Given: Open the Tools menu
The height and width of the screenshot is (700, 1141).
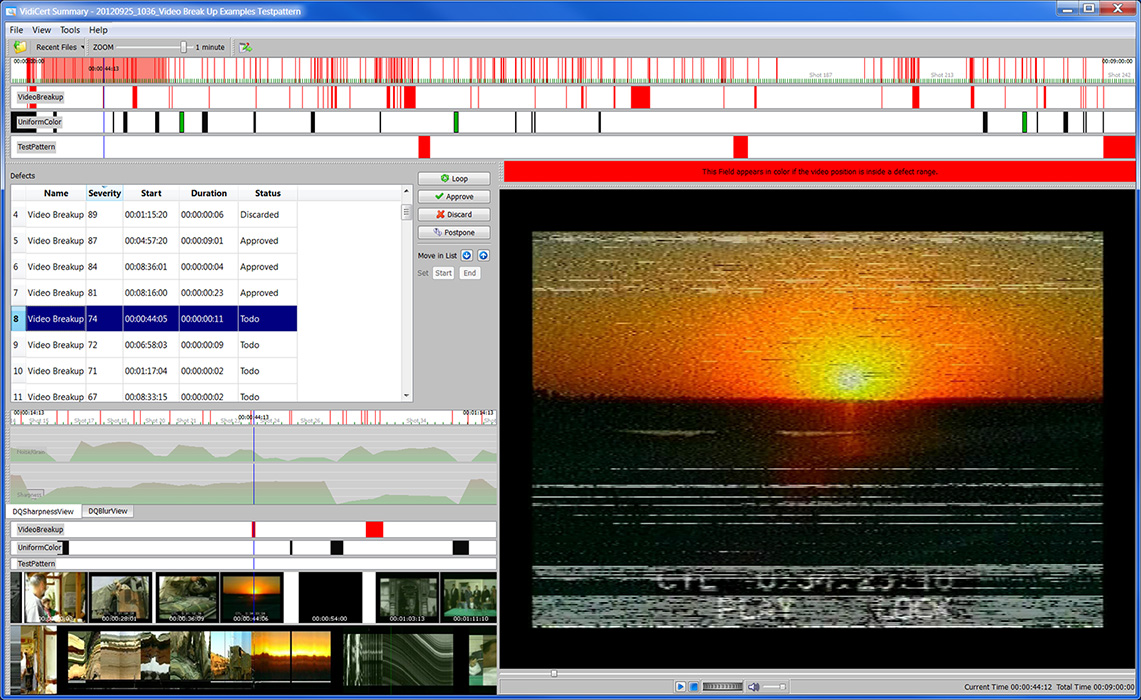Looking at the screenshot, I should click(70, 30).
